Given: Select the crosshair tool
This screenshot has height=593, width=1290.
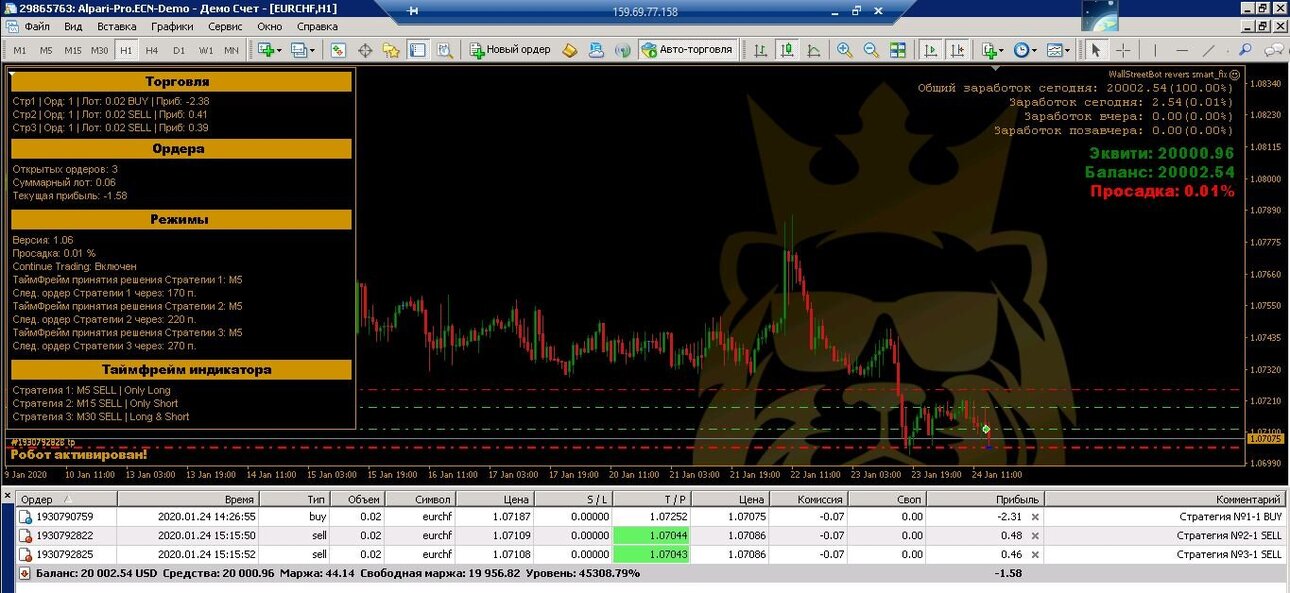Looking at the screenshot, I should [1123, 50].
